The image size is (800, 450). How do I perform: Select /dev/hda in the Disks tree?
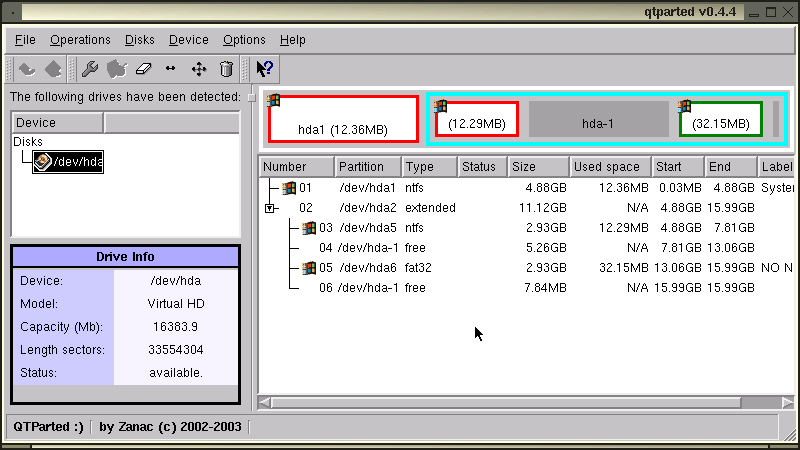[x=68, y=162]
